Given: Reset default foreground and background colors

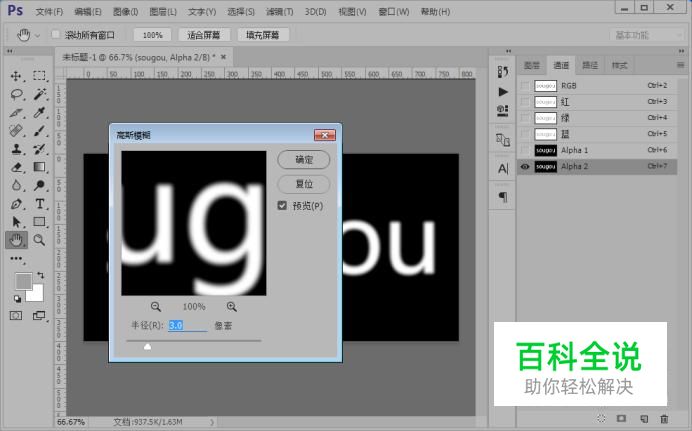Looking at the screenshot, I should 17,299.
